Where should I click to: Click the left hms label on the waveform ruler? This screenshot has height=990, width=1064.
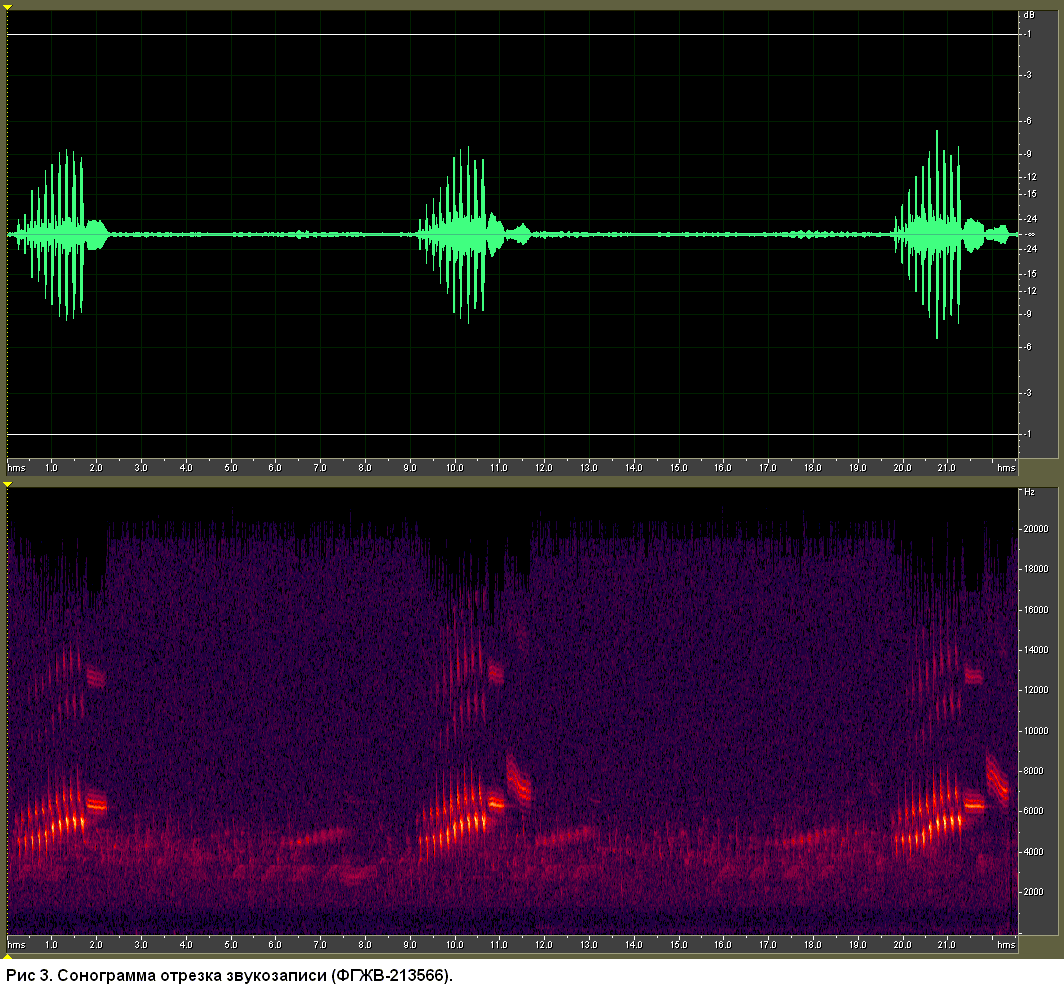pos(16,468)
